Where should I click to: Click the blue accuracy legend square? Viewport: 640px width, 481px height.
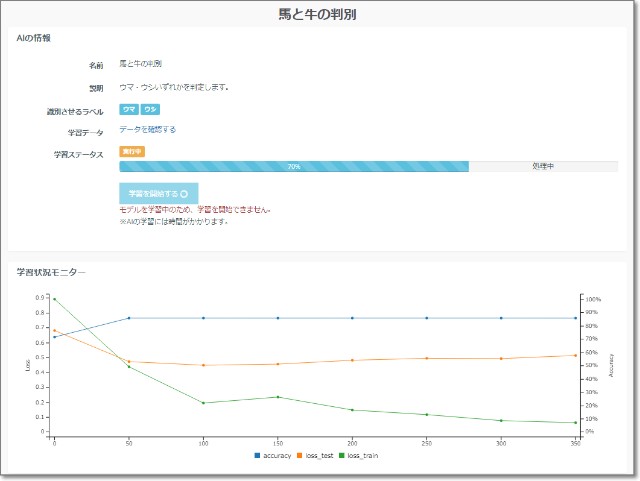[x=257, y=455]
